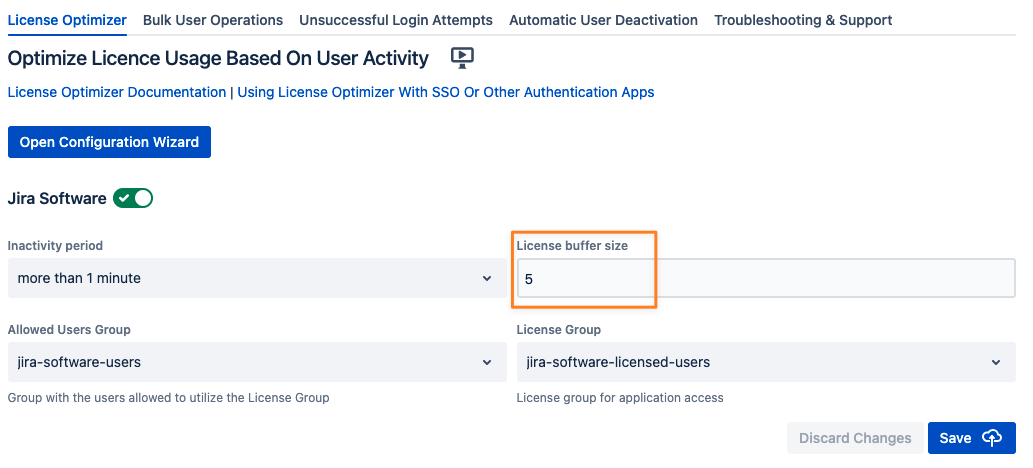1033x468 pixels.
Task: Toggle the Jira Software switch off
Action: [x=133, y=198]
